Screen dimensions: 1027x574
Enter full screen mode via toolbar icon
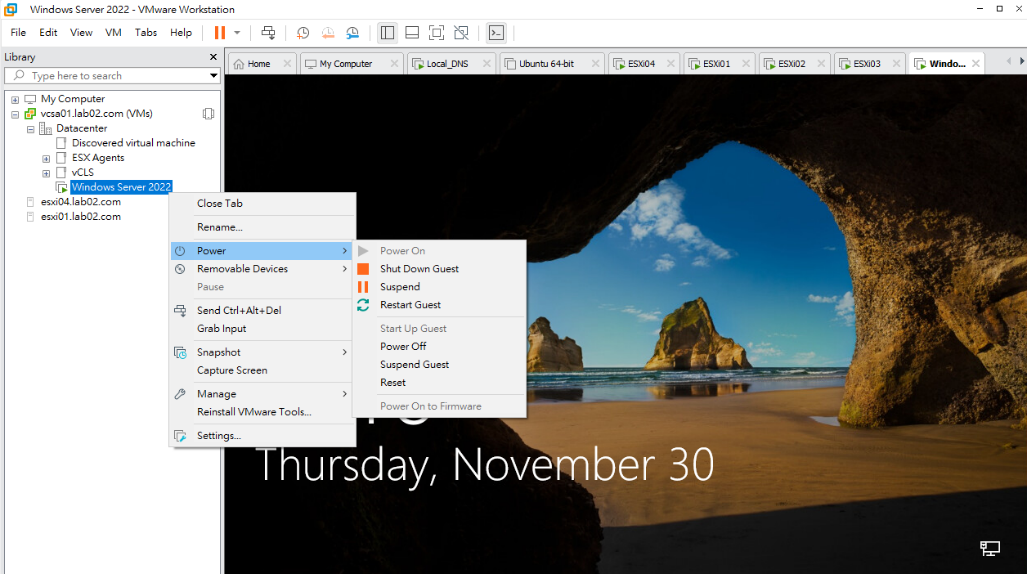coord(436,33)
